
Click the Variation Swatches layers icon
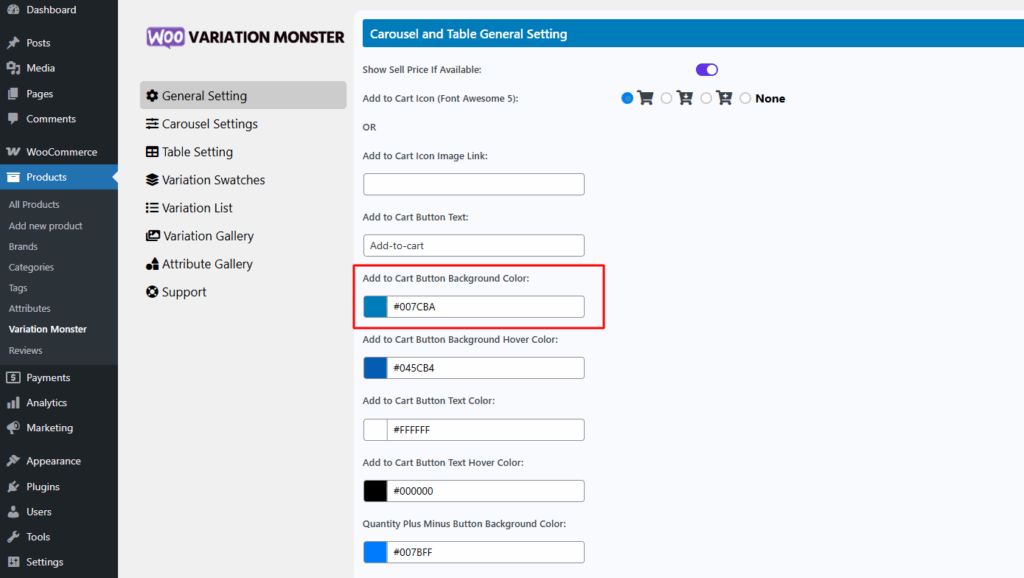(152, 180)
